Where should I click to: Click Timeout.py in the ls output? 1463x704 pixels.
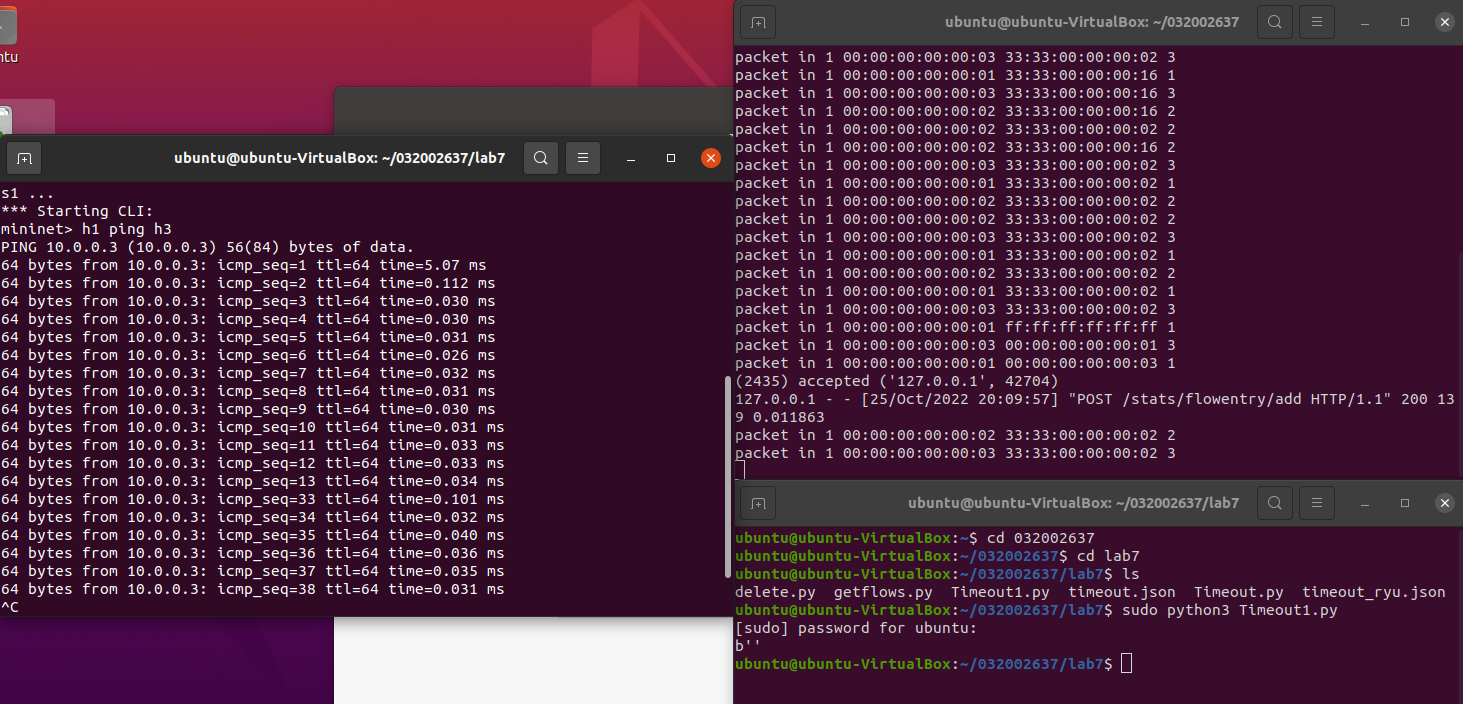tap(1239, 592)
